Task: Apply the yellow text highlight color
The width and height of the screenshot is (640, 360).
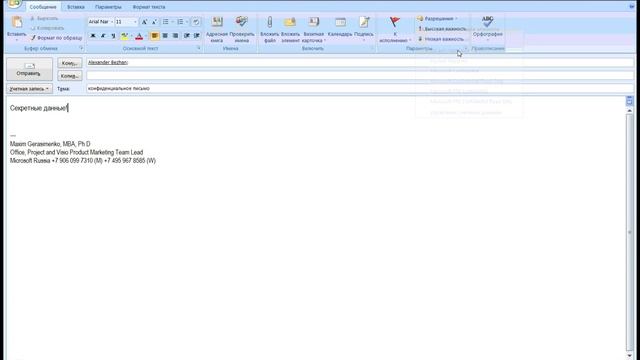Action: tap(124, 36)
